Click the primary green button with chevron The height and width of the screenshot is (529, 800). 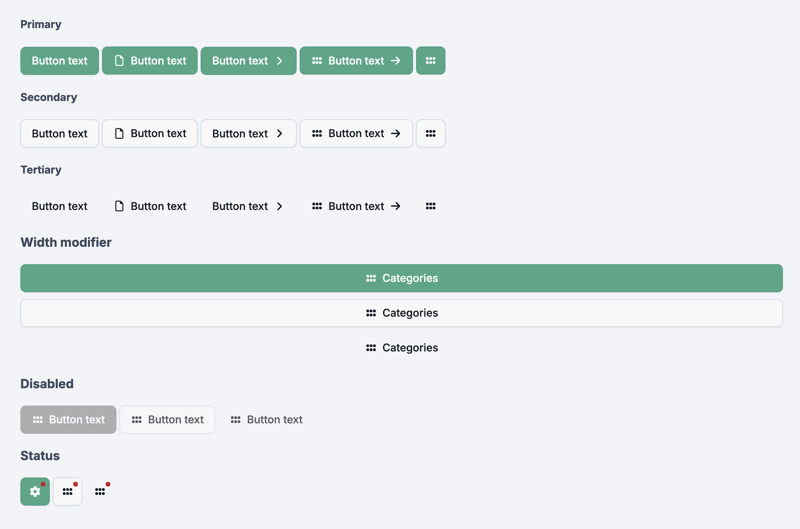click(248, 61)
